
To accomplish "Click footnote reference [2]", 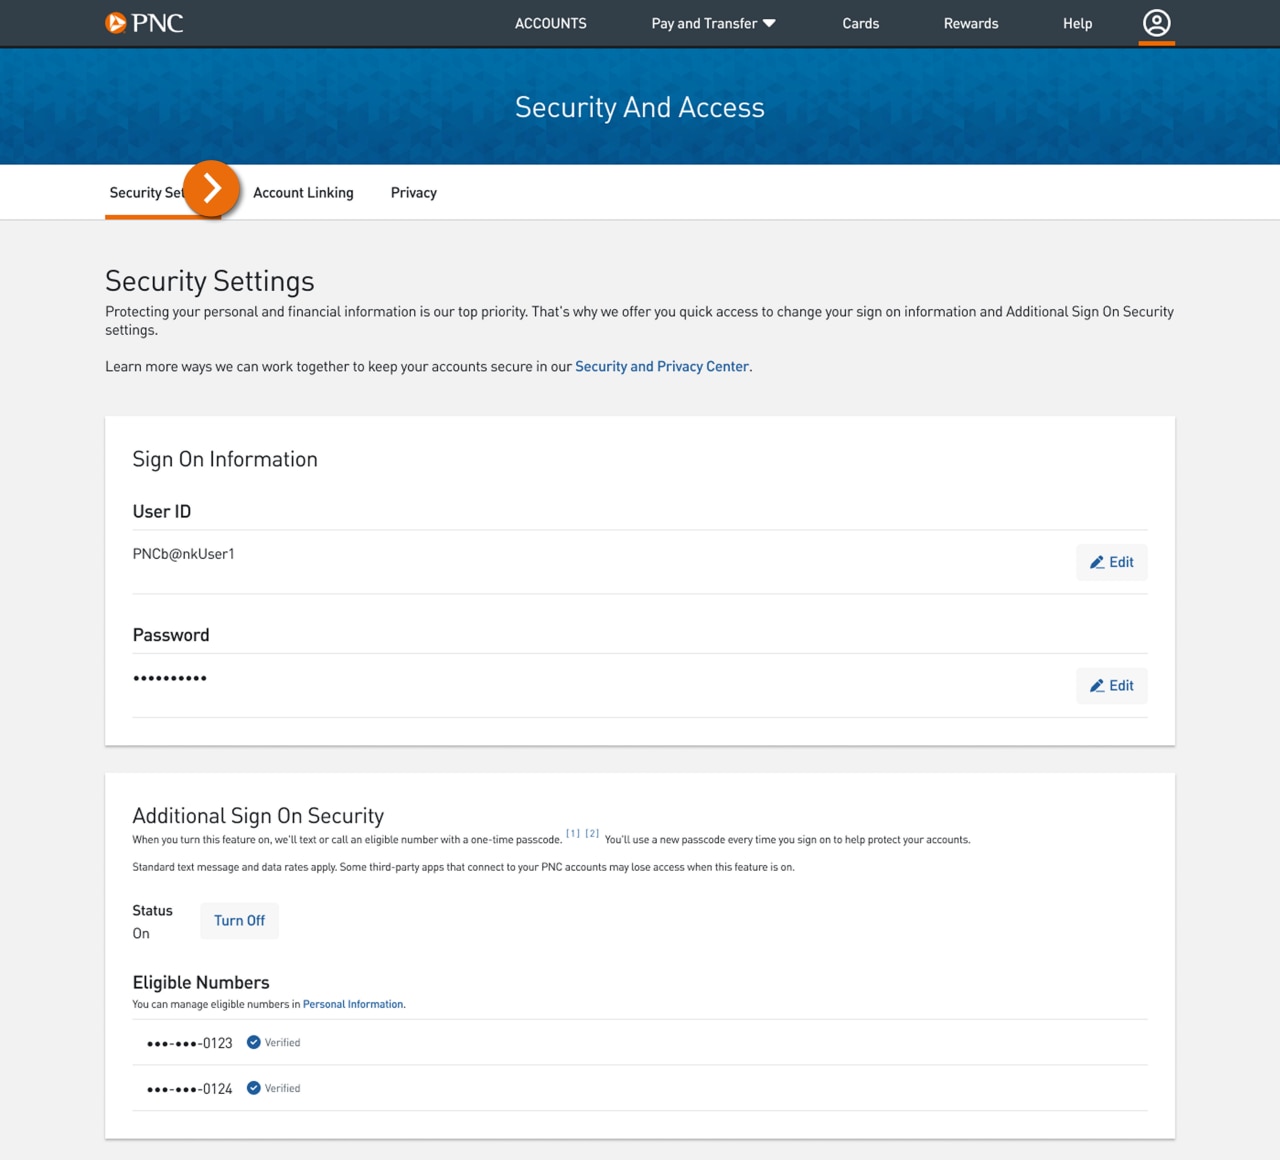I will [x=591, y=833].
